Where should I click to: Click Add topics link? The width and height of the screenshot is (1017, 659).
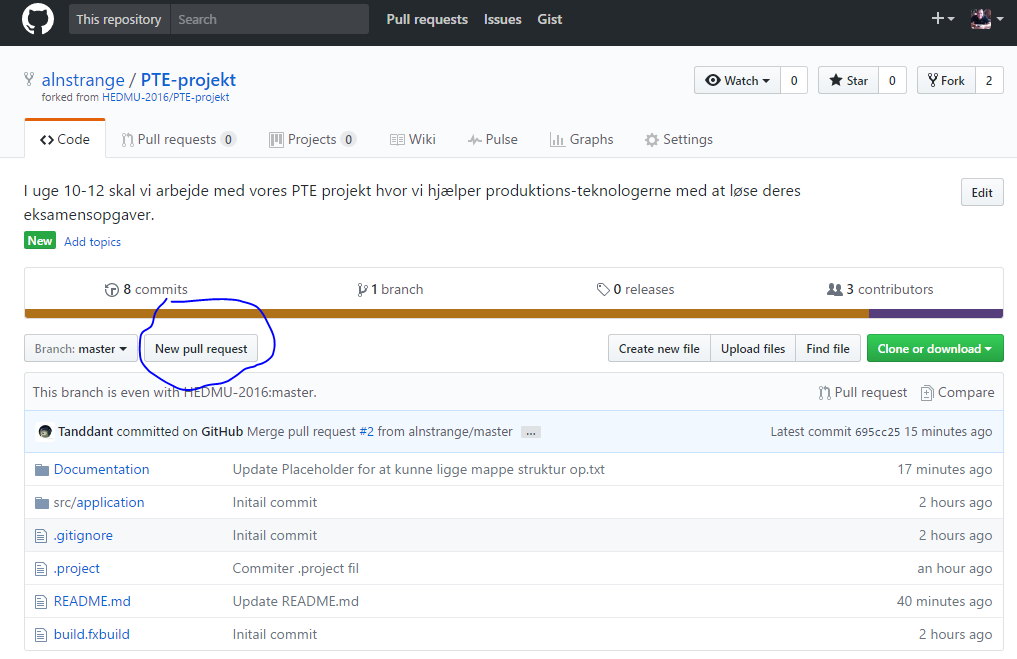pos(92,242)
